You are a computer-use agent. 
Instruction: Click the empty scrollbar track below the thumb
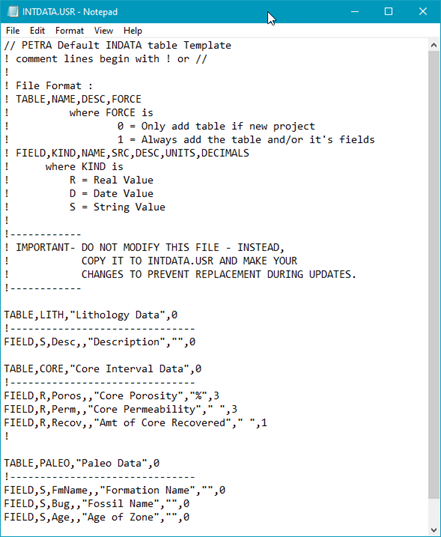[433, 512]
